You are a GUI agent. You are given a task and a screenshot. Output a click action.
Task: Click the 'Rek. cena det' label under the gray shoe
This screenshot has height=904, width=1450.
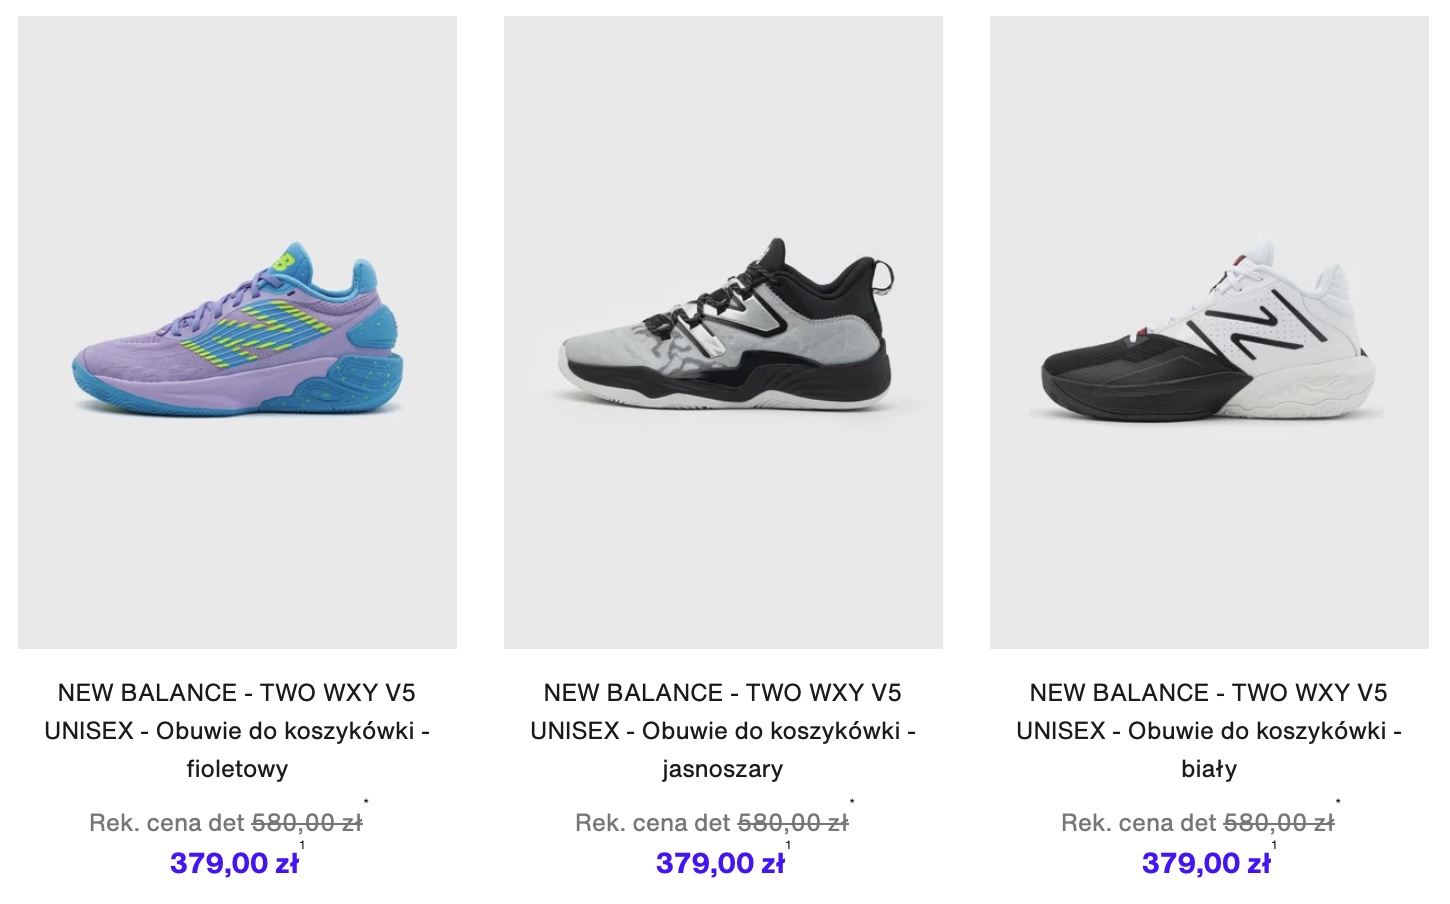(653, 823)
